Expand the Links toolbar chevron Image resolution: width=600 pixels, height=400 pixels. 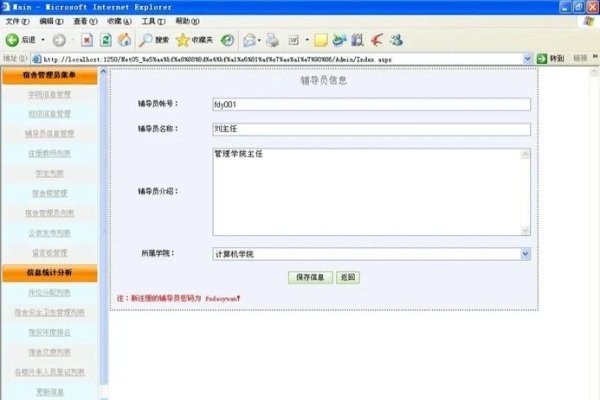595,57
